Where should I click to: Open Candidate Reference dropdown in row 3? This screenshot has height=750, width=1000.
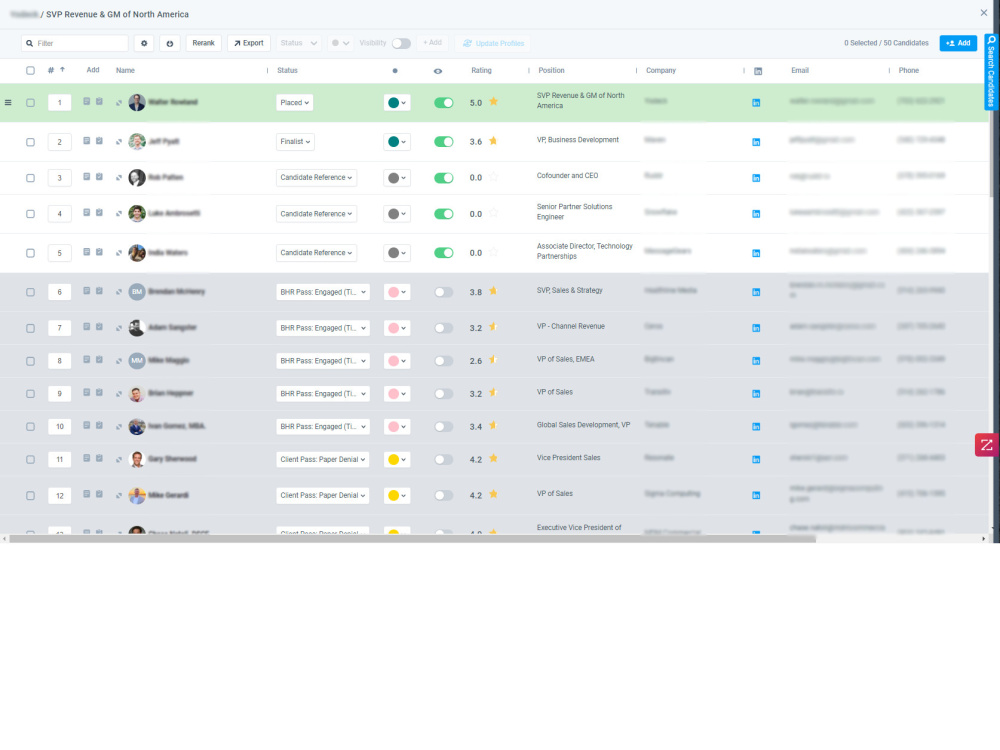click(316, 177)
